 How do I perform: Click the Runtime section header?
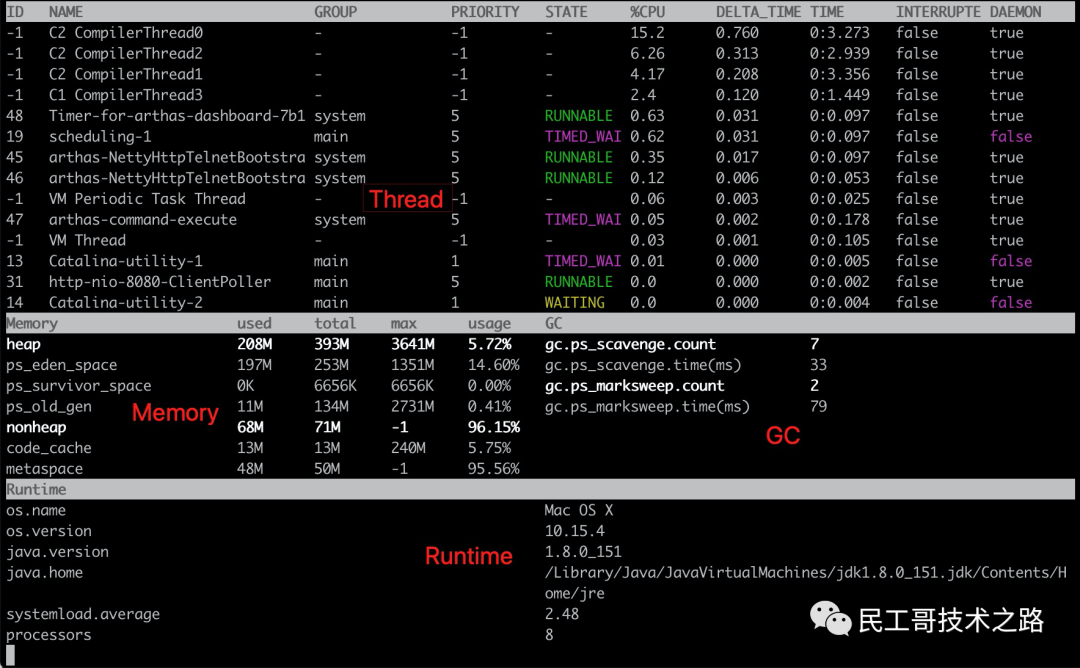(37, 490)
